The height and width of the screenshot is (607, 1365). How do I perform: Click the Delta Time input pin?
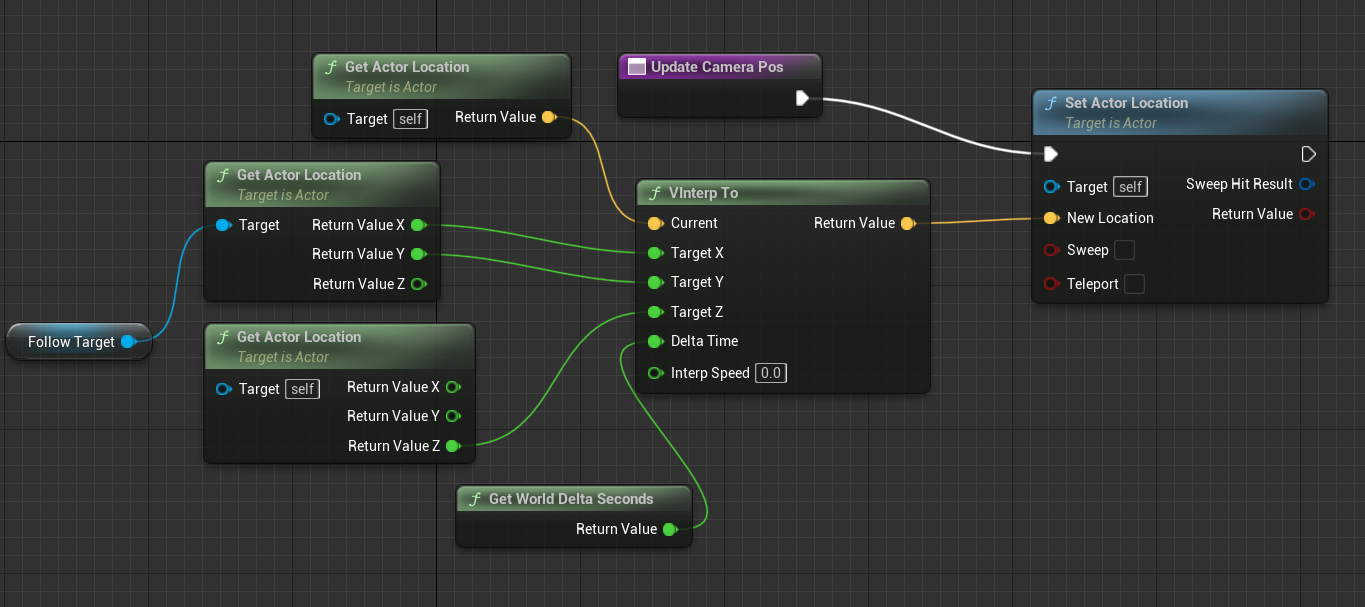click(x=655, y=341)
